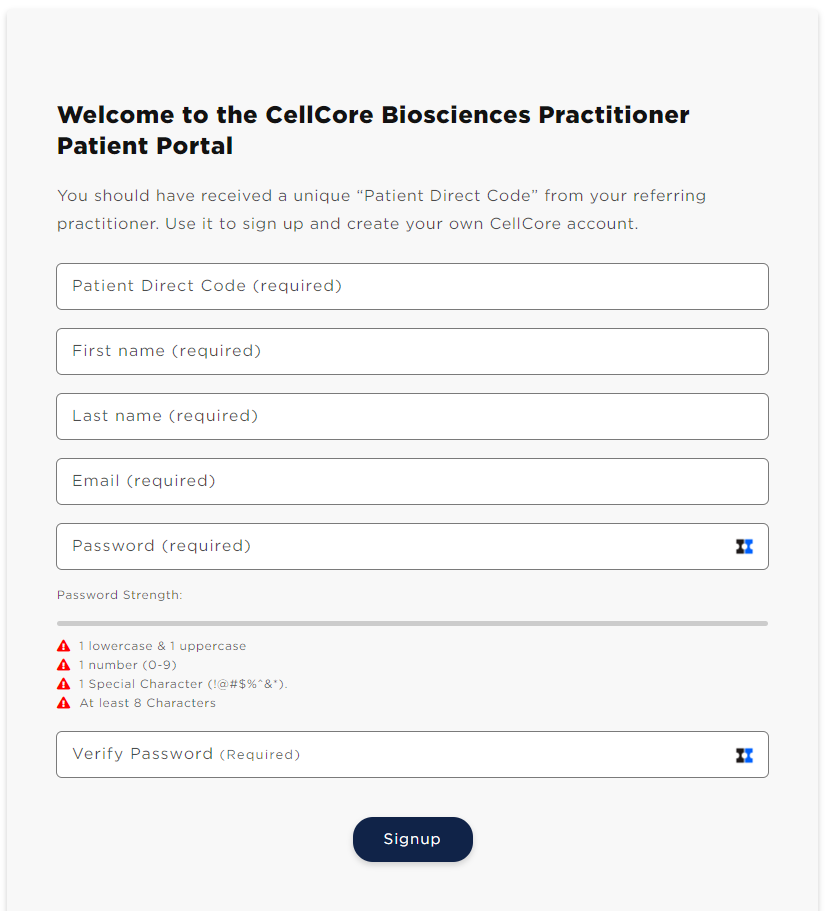This screenshot has height=911, width=825.
Task: Click the Patient Direct Code instructions paragraph
Action: click(382, 209)
